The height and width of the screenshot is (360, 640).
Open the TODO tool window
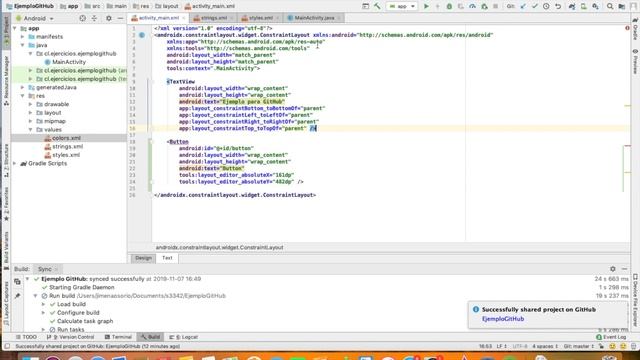point(26,337)
